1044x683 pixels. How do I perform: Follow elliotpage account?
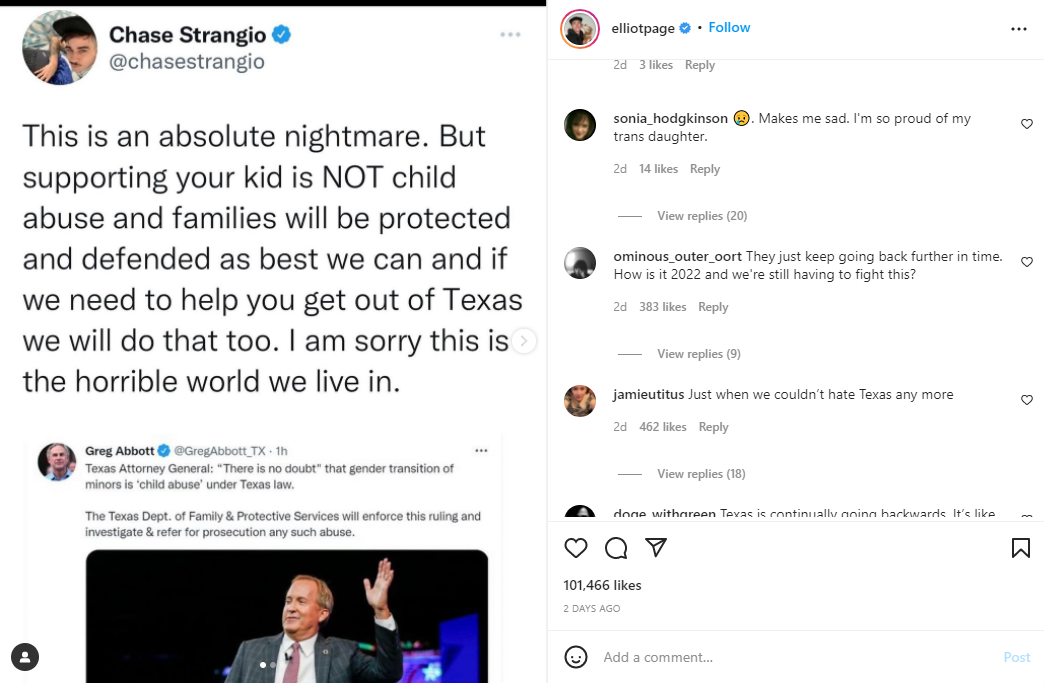tap(729, 28)
